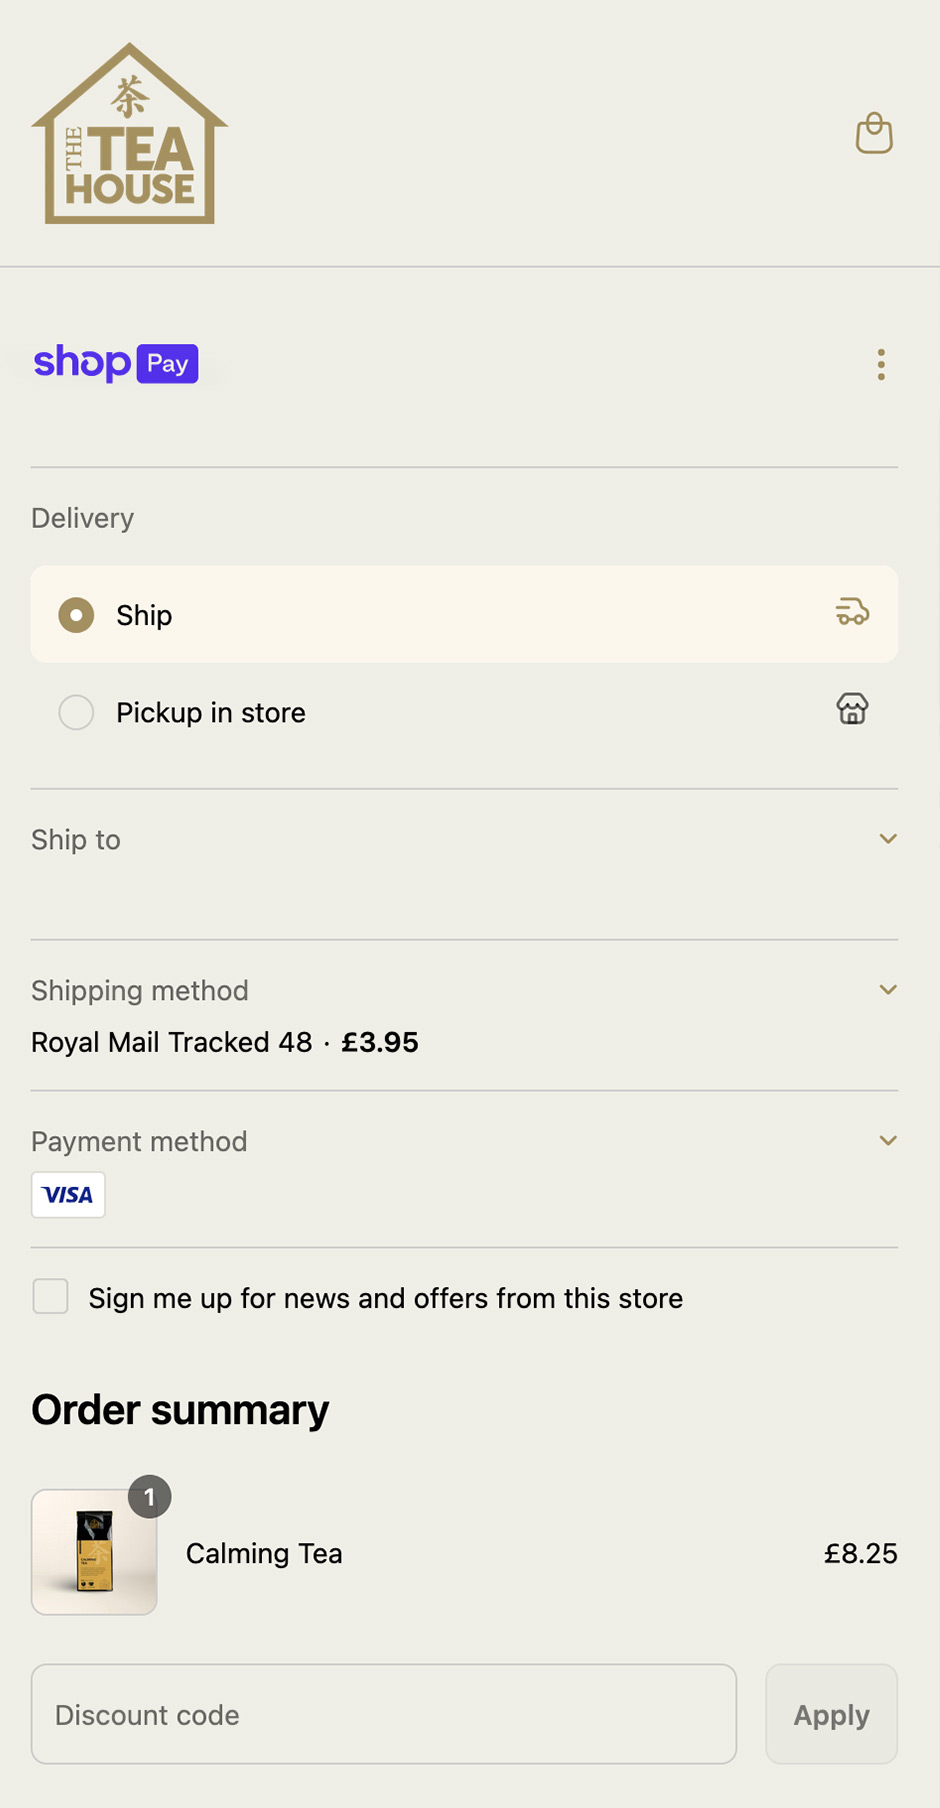The image size is (940, 1808).
Task: Select the Ship radio button
Action: [76, 615]
